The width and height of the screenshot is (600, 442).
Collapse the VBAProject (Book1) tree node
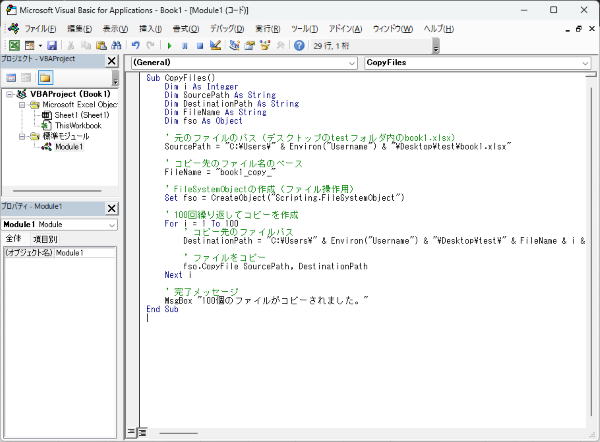10,94
